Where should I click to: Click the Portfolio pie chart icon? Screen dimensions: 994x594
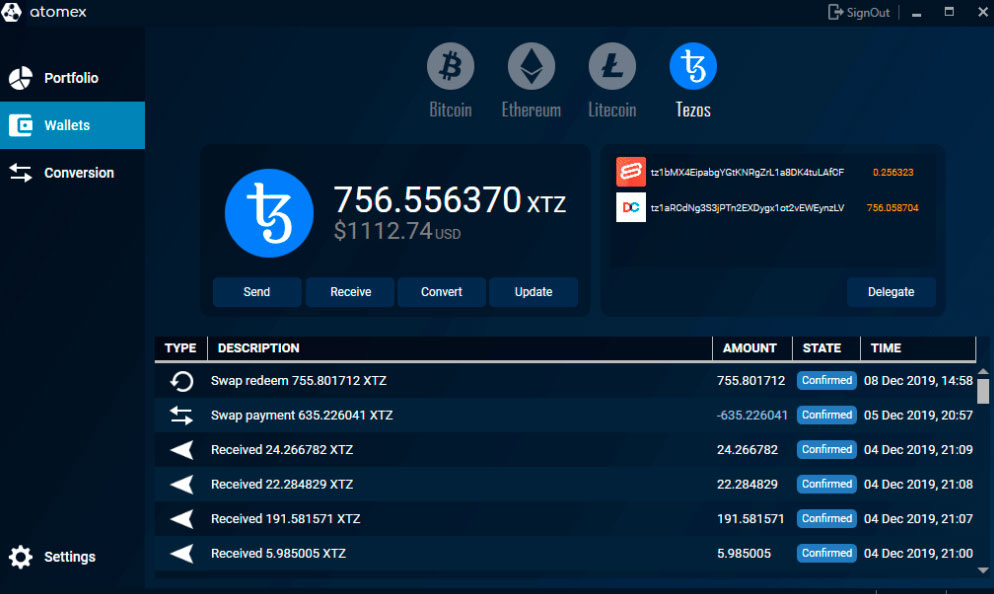[20, 78]
